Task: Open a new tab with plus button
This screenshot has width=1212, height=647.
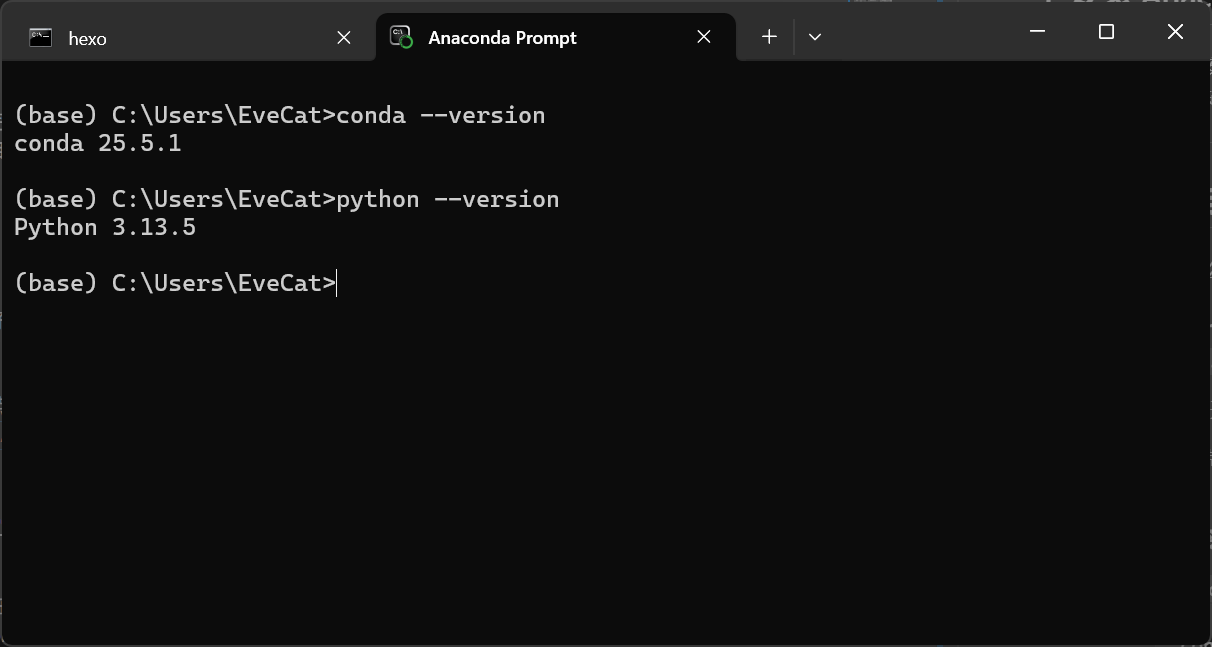Action: [x=769, y=37]
